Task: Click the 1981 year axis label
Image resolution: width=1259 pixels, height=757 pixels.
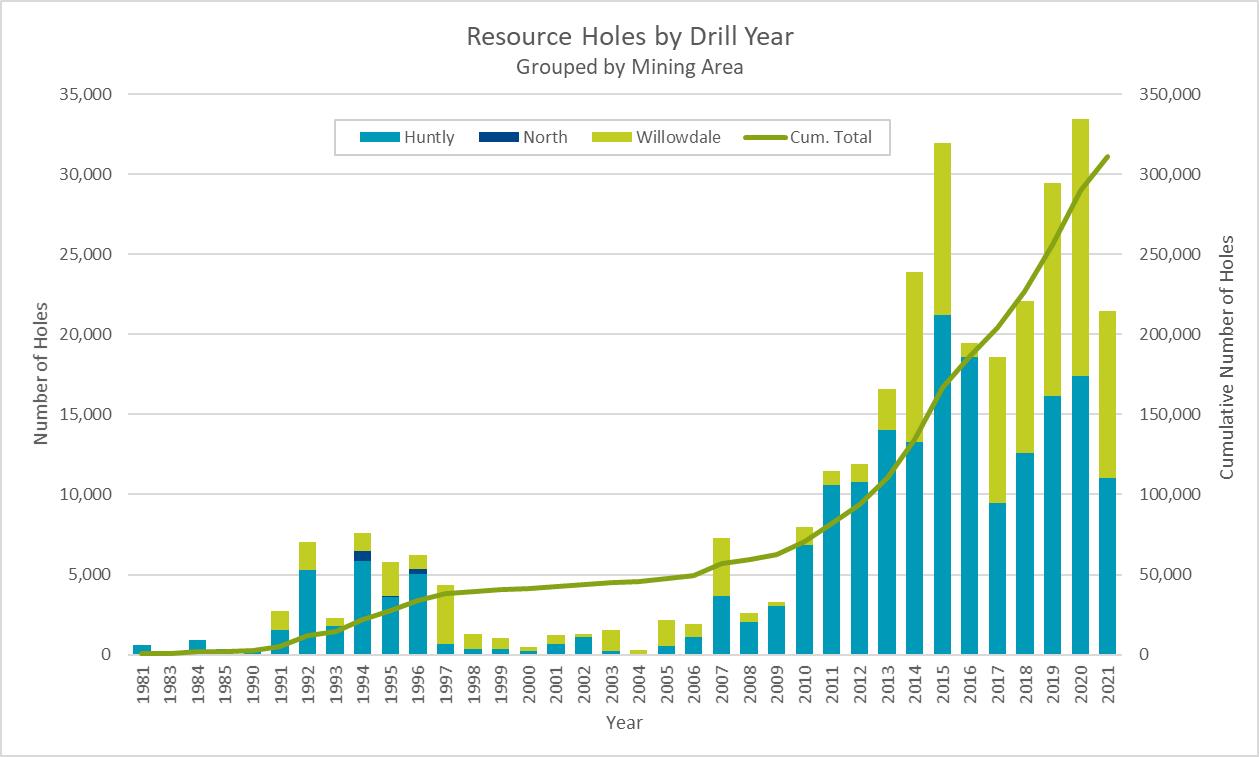Action: (142, 684)
